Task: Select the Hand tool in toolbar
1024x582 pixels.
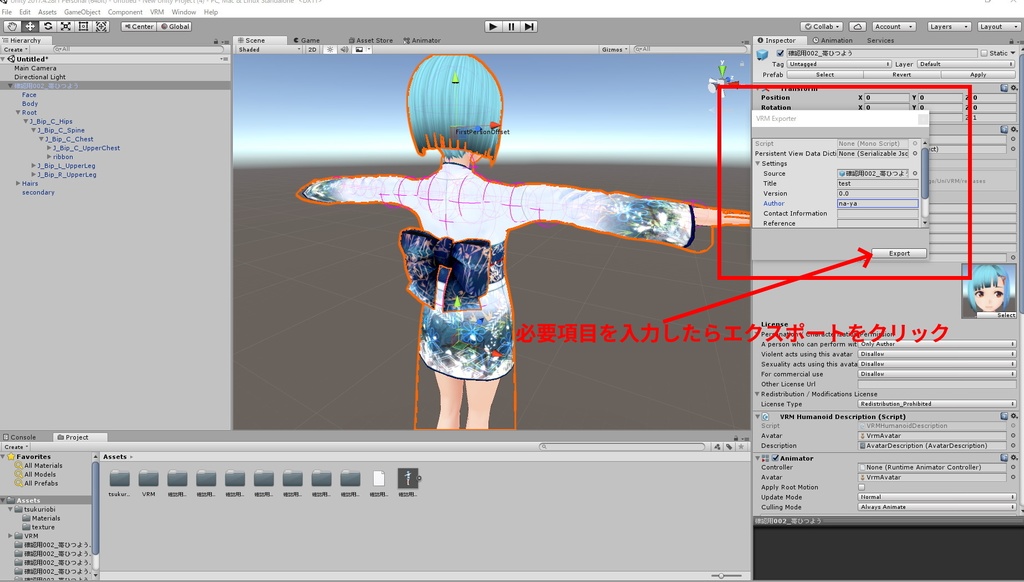Action: coord(12,26)
